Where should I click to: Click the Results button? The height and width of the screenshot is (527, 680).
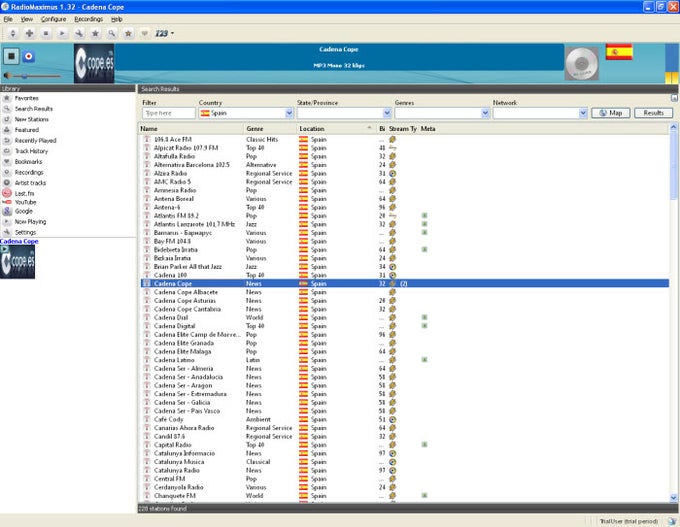coord(654,113)
